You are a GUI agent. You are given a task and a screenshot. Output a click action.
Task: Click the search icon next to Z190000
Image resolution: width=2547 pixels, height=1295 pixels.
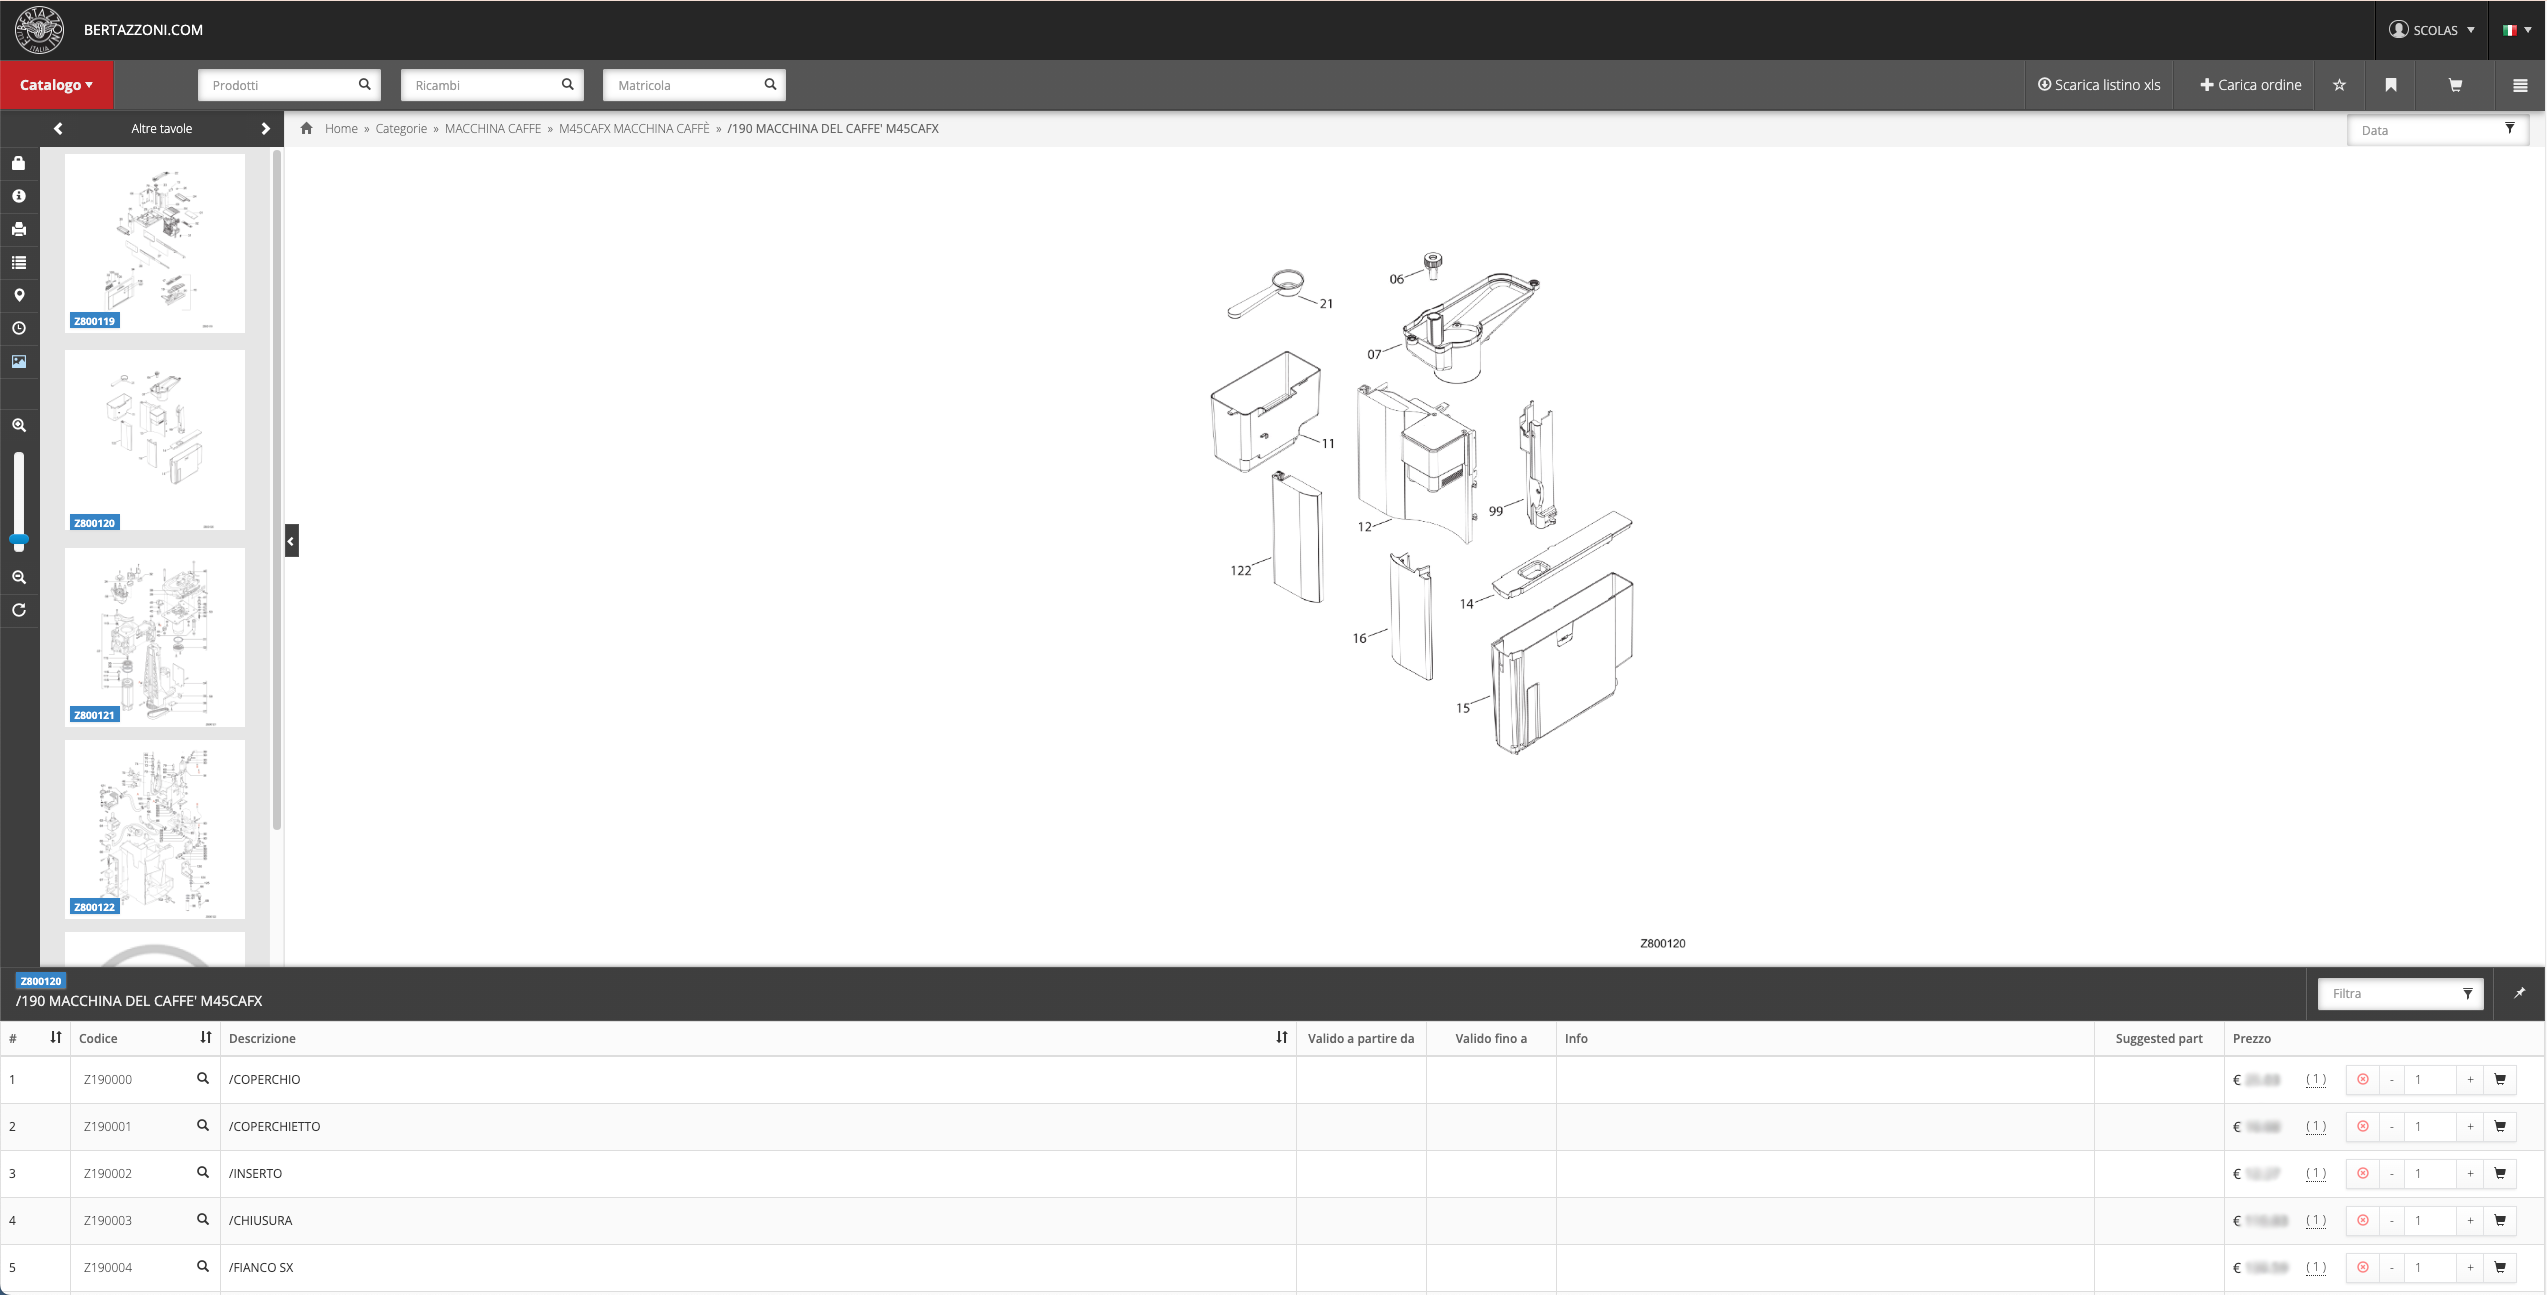click(203, 1079)
